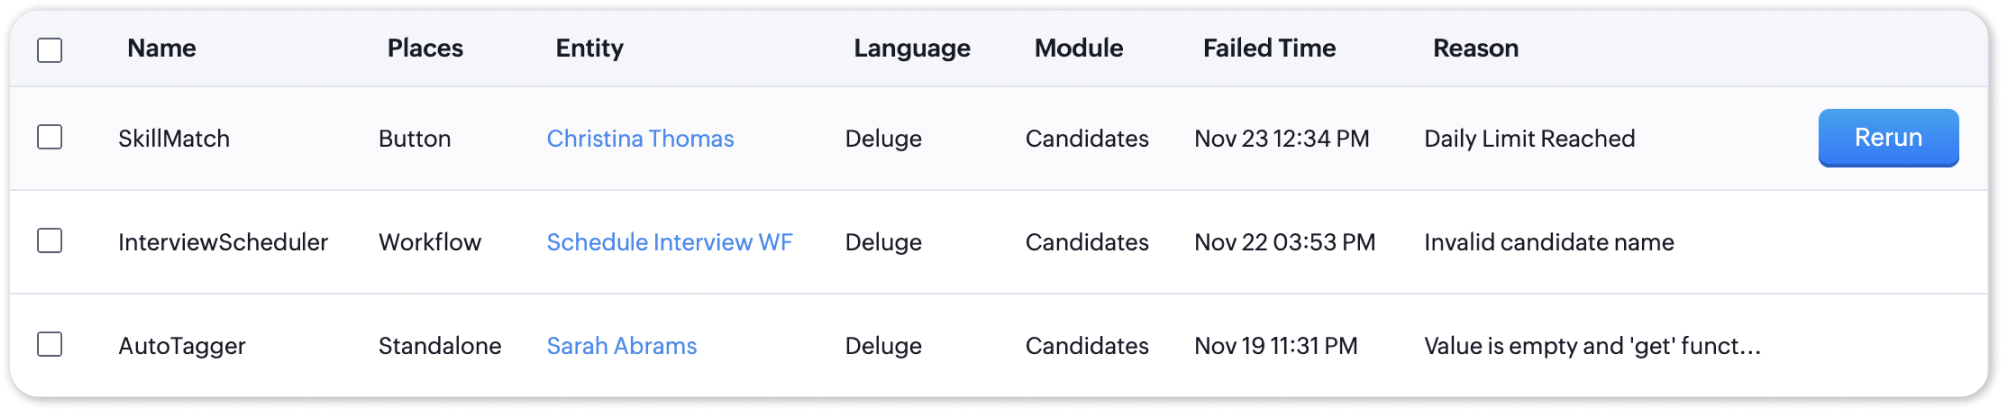Click the Rerun button

[x=1887, y=138]
